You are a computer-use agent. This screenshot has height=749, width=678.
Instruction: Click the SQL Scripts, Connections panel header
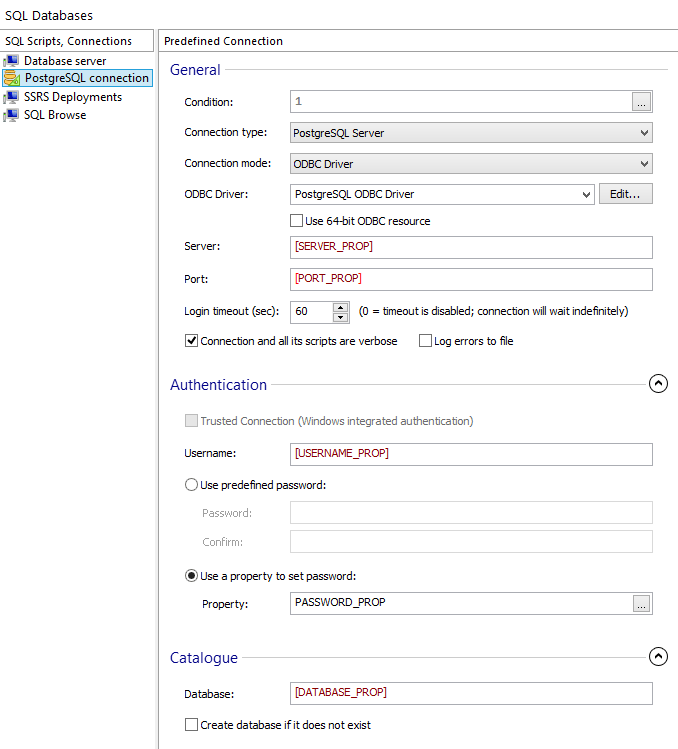(x=77, y=41)
